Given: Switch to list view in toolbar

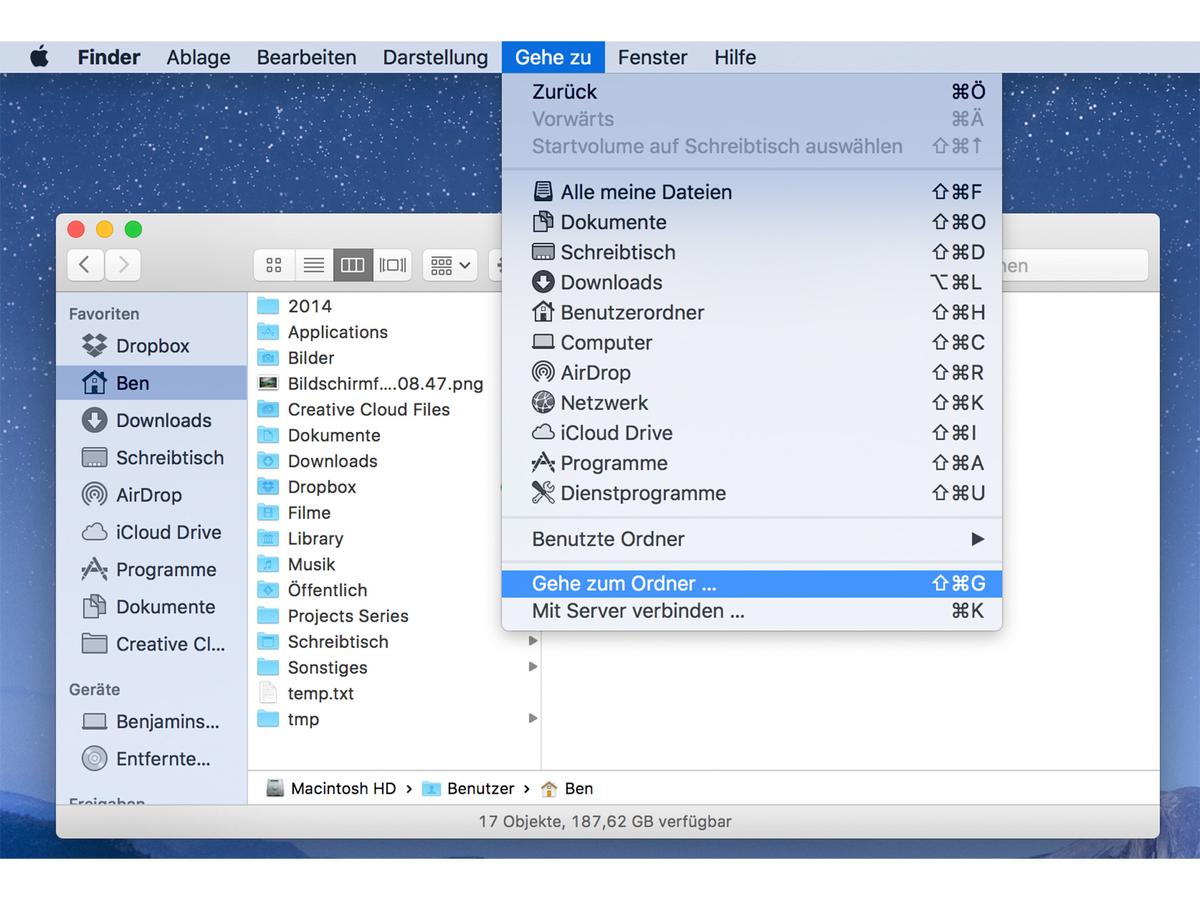Looking at the screenshot, I should pos(313,265).
